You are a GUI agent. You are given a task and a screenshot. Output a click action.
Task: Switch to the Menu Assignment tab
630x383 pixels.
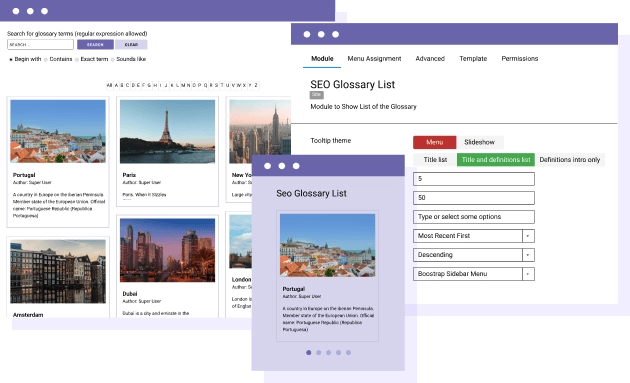(374, 59)
